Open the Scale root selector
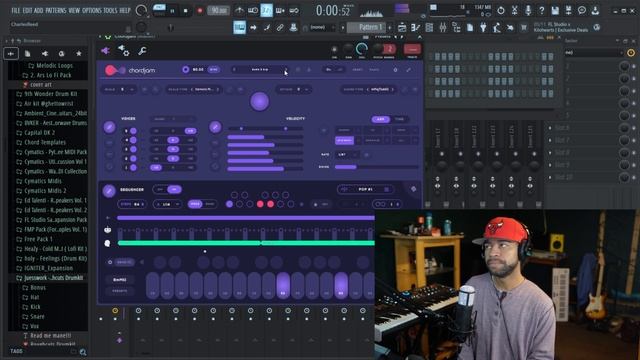The image size is (640, 360). [x=119, y=89]
